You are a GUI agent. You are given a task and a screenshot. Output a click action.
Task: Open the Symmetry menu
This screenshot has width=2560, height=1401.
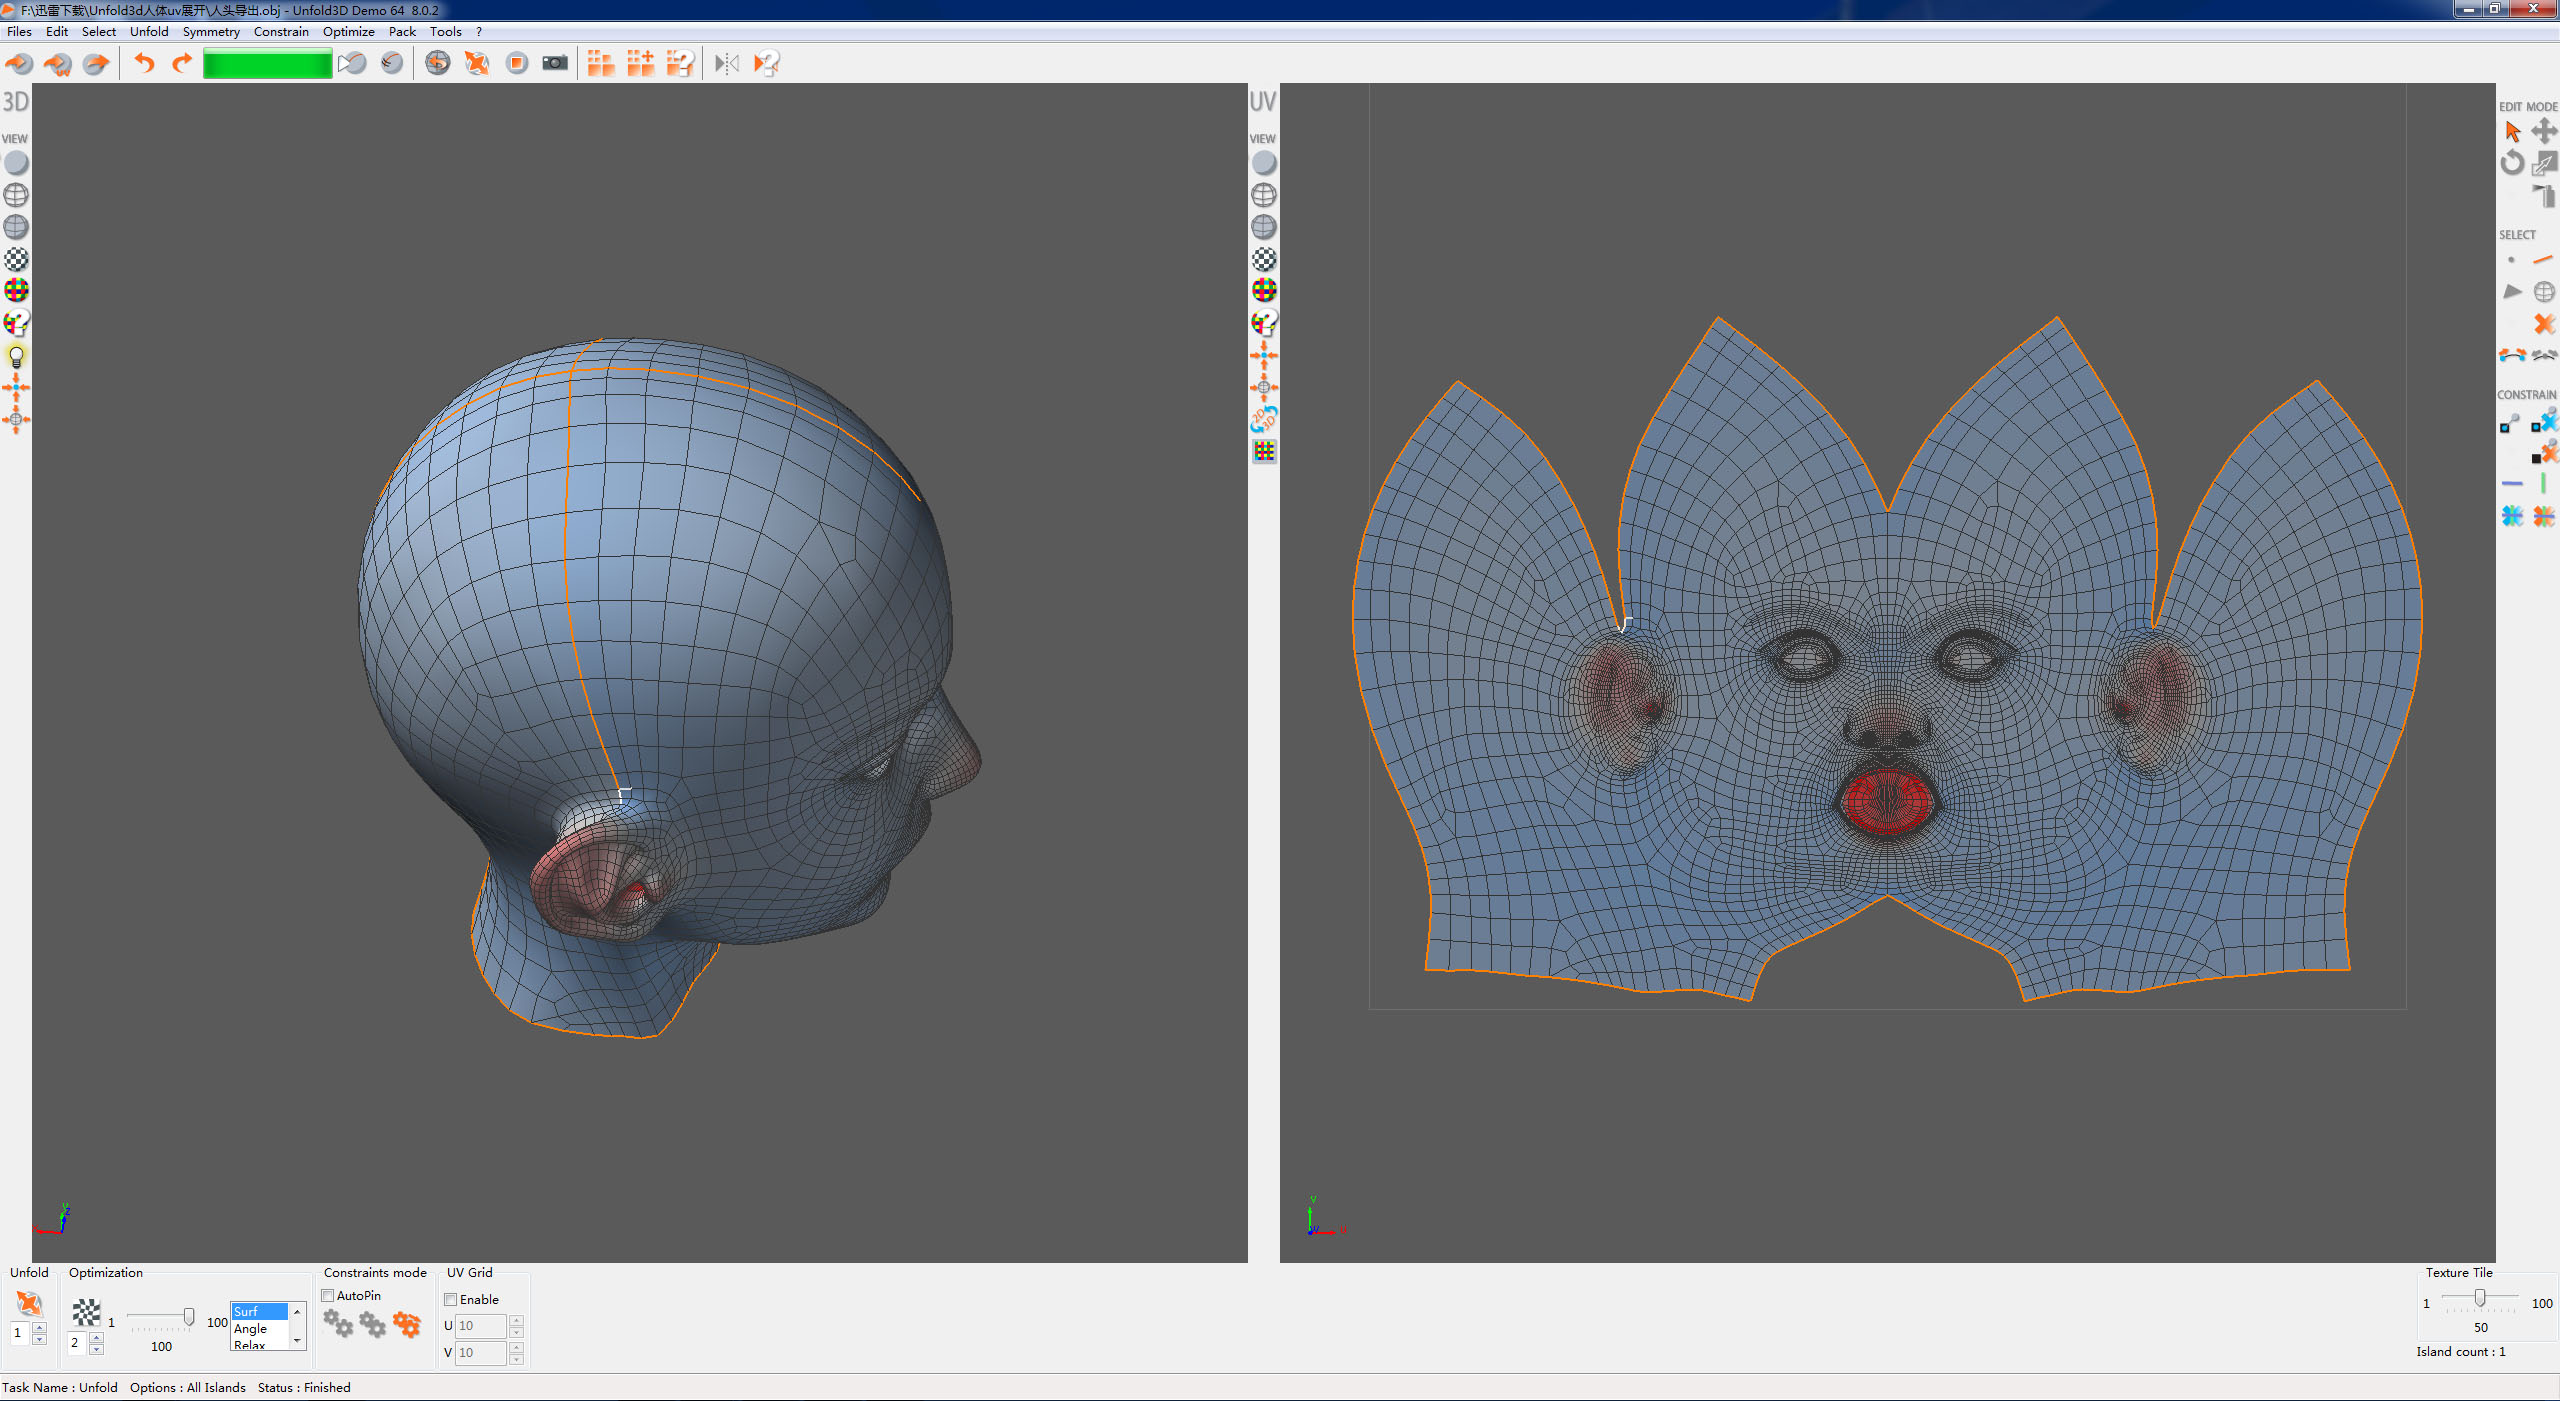(211, 32)
